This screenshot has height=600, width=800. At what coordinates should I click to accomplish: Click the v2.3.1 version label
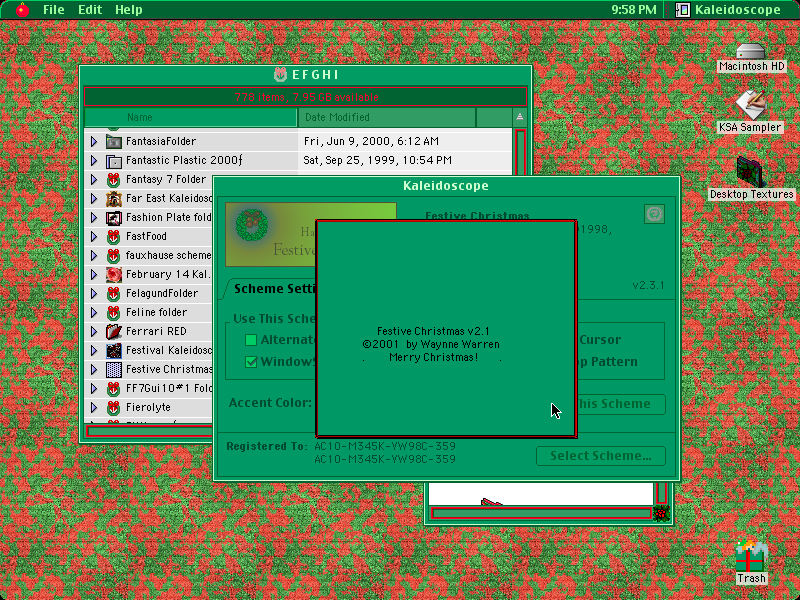point(648,285)
